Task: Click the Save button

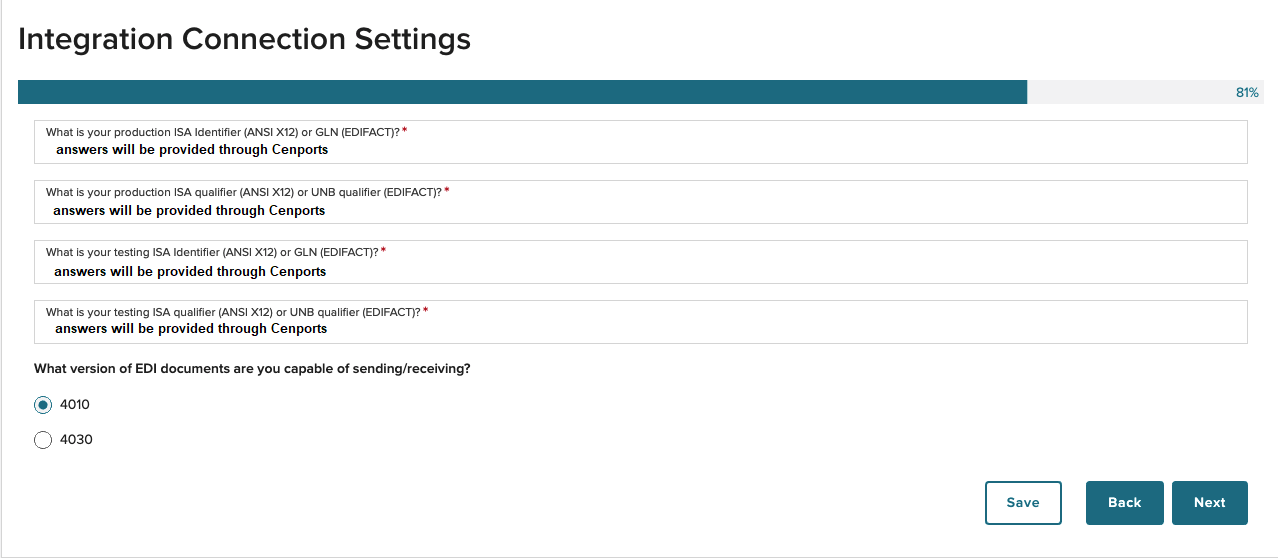Action: (x=1023, y=503)
